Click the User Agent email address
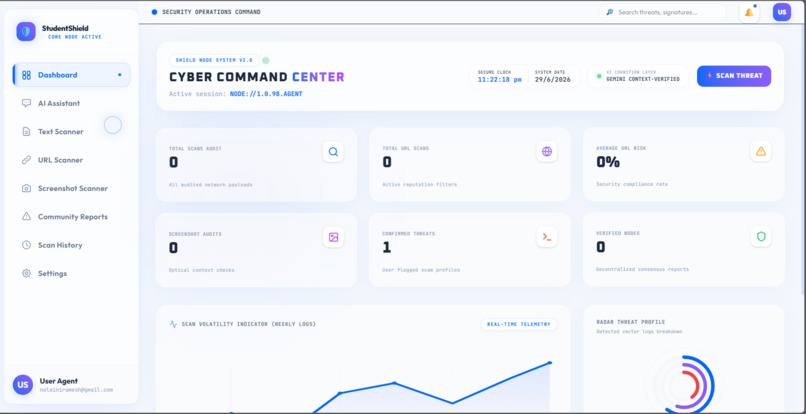The height and width of the screenshot is (414, 806). [x=76, y=390]
